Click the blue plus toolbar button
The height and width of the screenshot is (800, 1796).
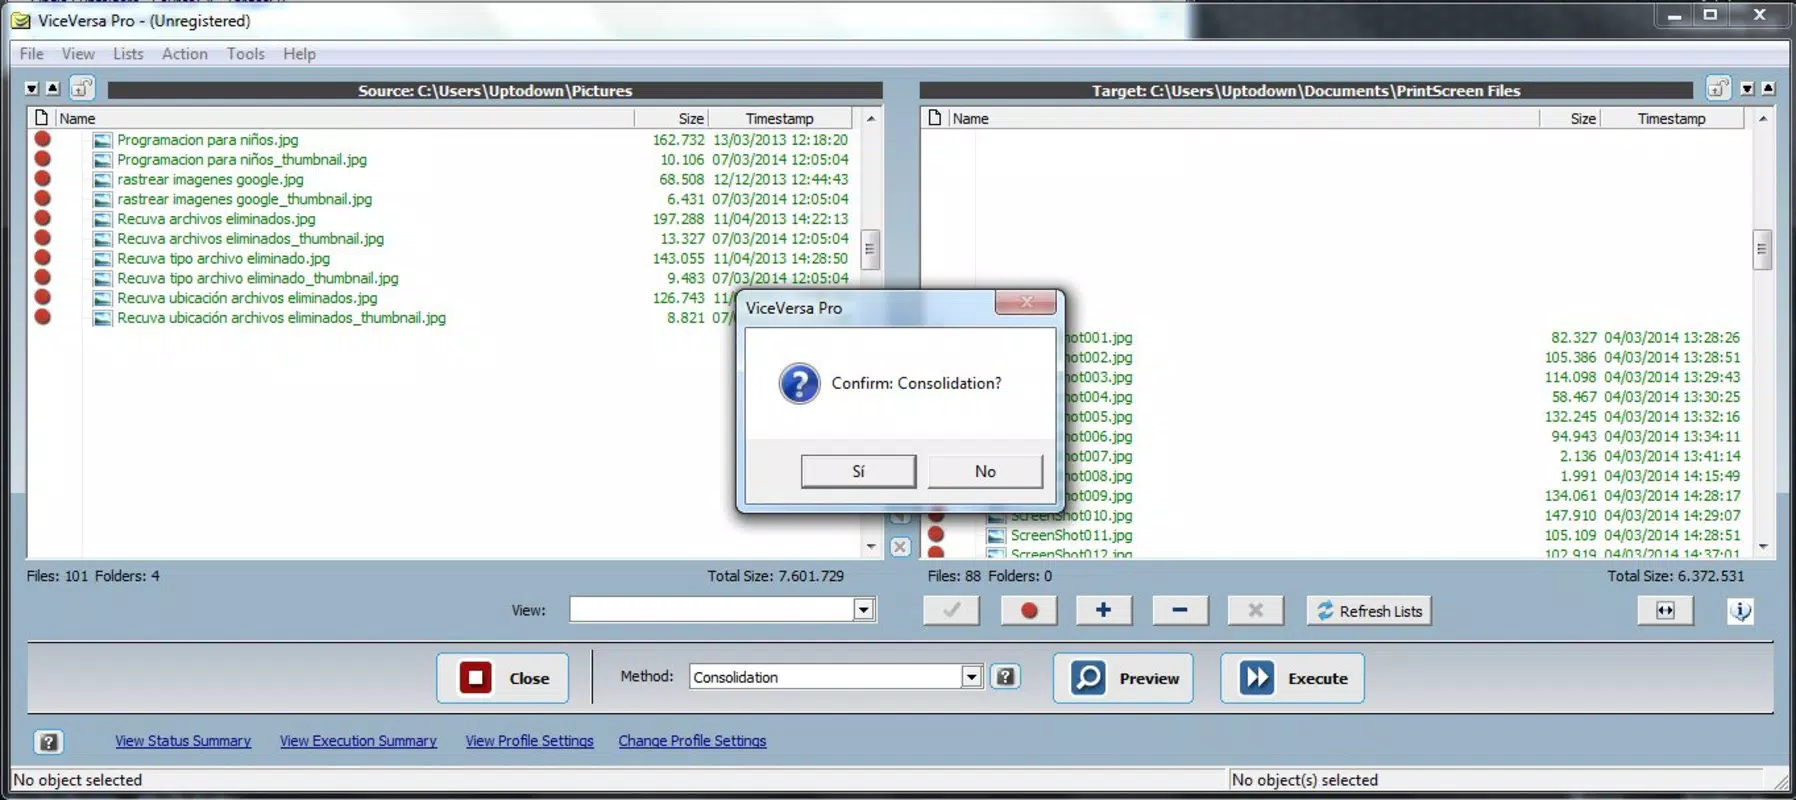[x=1103, y=610]
